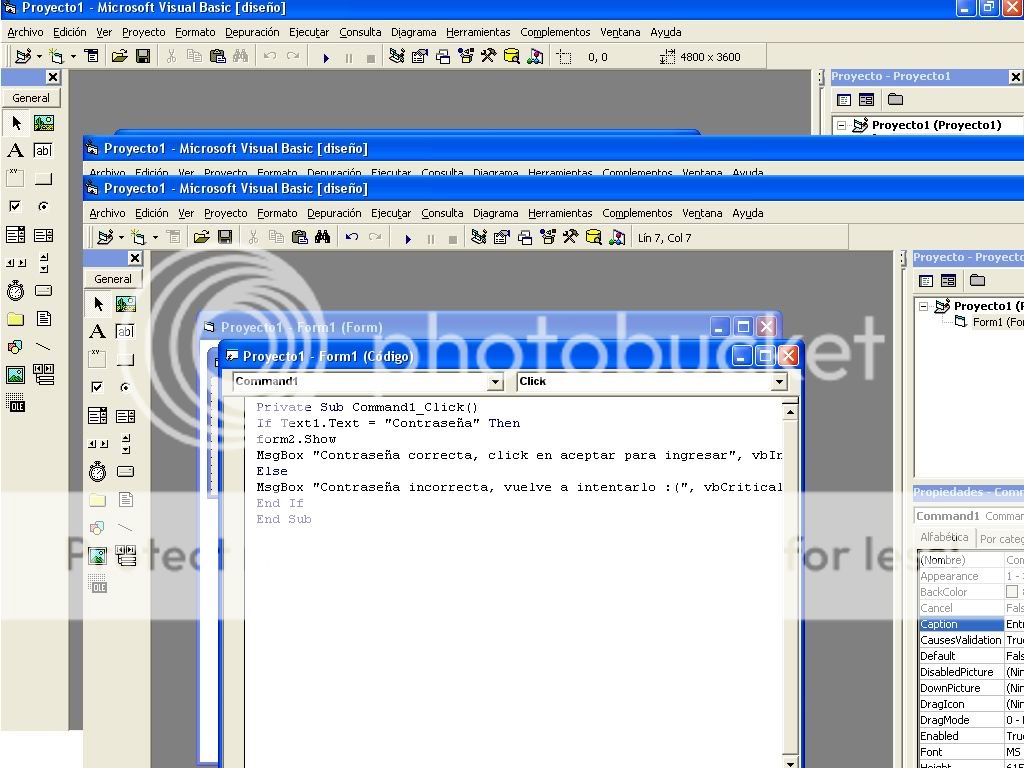Open Menu Editor in the '4800 x 3600' toolbar

tap(92, 56)
